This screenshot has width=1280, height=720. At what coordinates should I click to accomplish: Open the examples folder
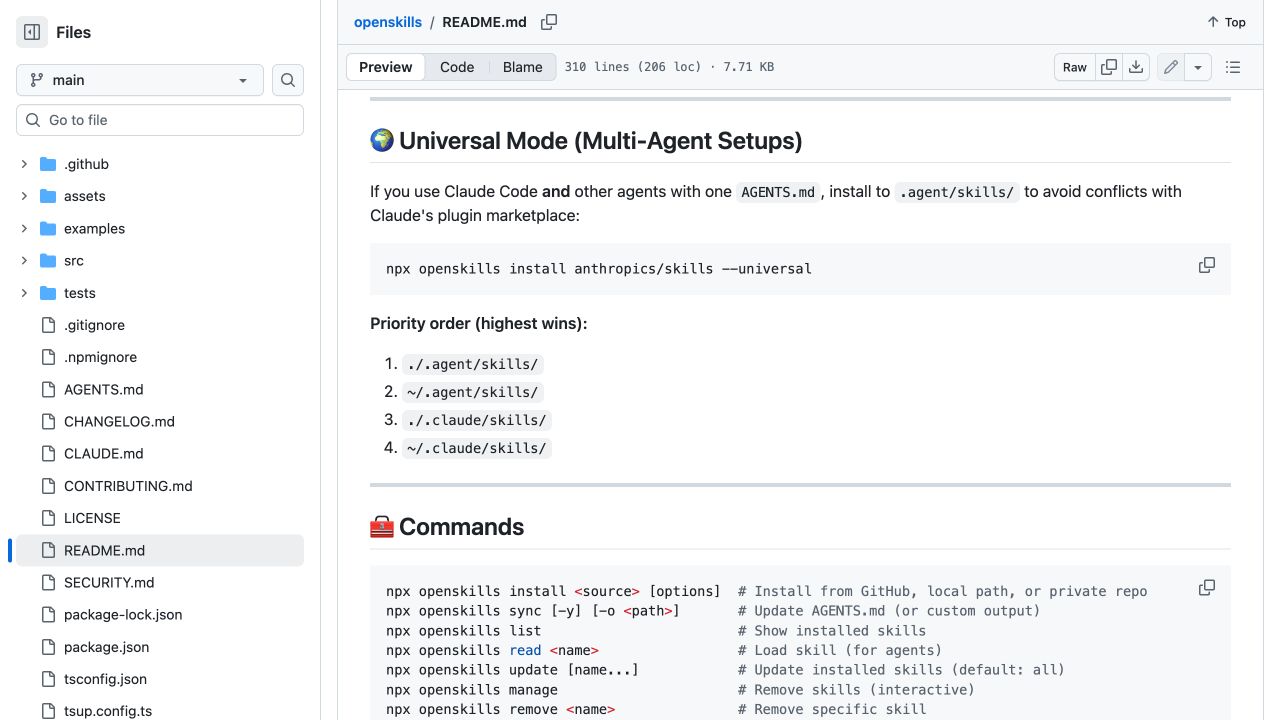click(94, 228)
